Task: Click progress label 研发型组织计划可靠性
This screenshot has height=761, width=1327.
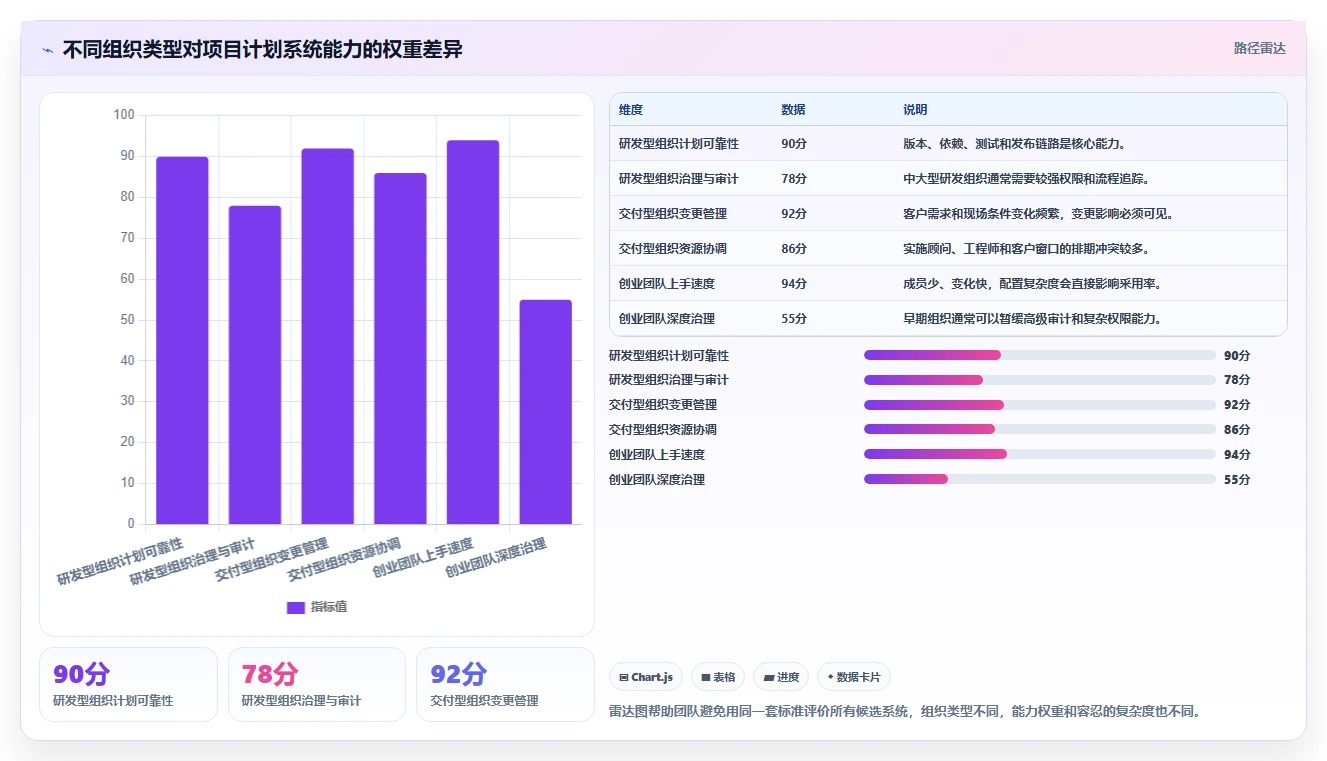Action: pos(669,355)
